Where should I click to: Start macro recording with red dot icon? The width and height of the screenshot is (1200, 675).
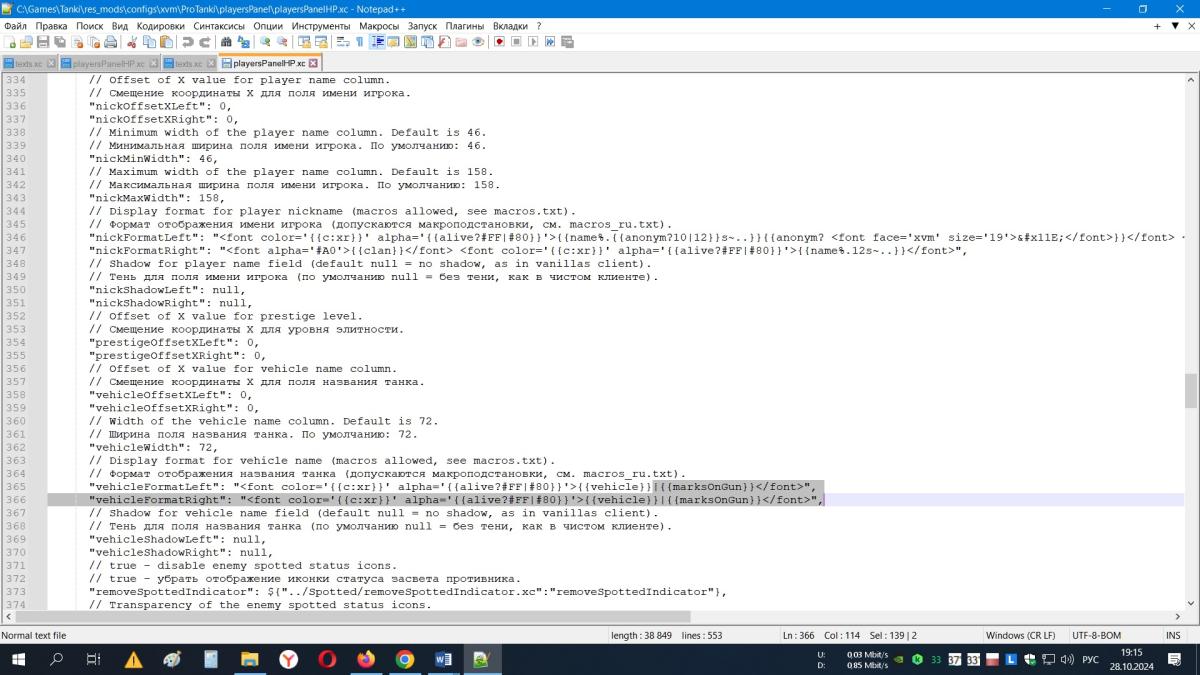click(498, 42)
